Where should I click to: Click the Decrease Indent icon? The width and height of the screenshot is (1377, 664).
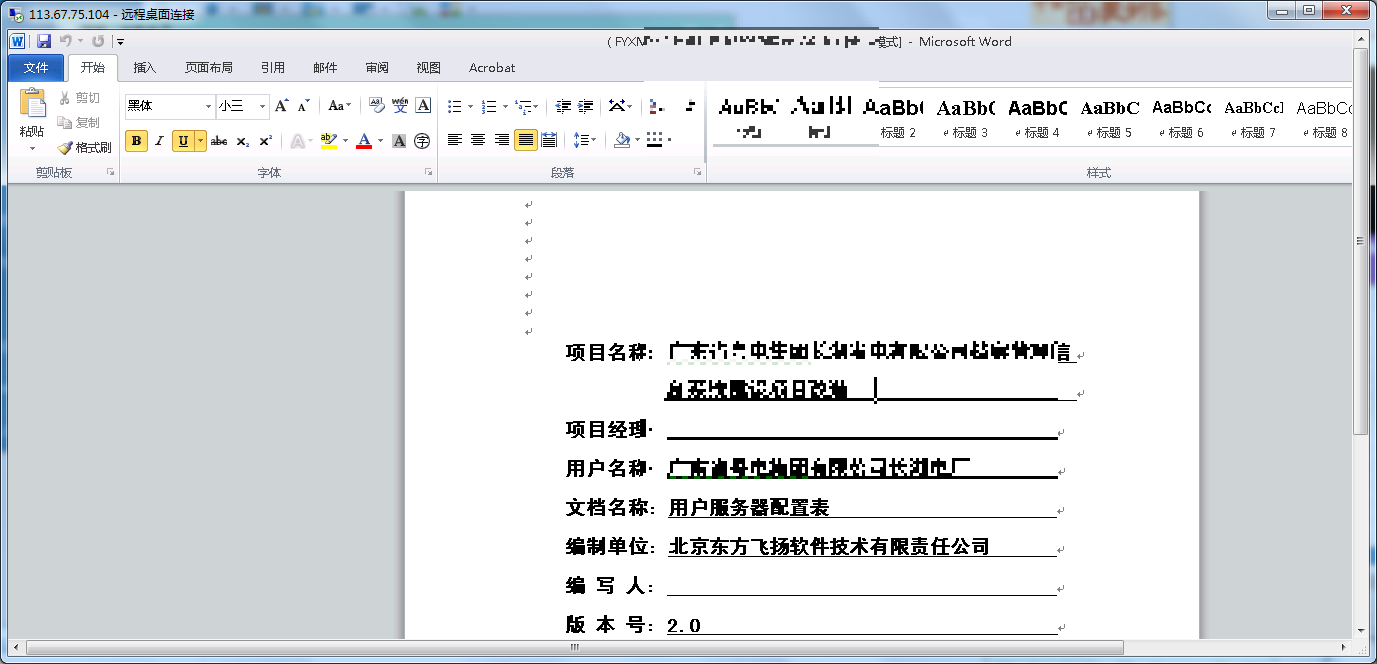pyautogui.click(x=563, y=106)
